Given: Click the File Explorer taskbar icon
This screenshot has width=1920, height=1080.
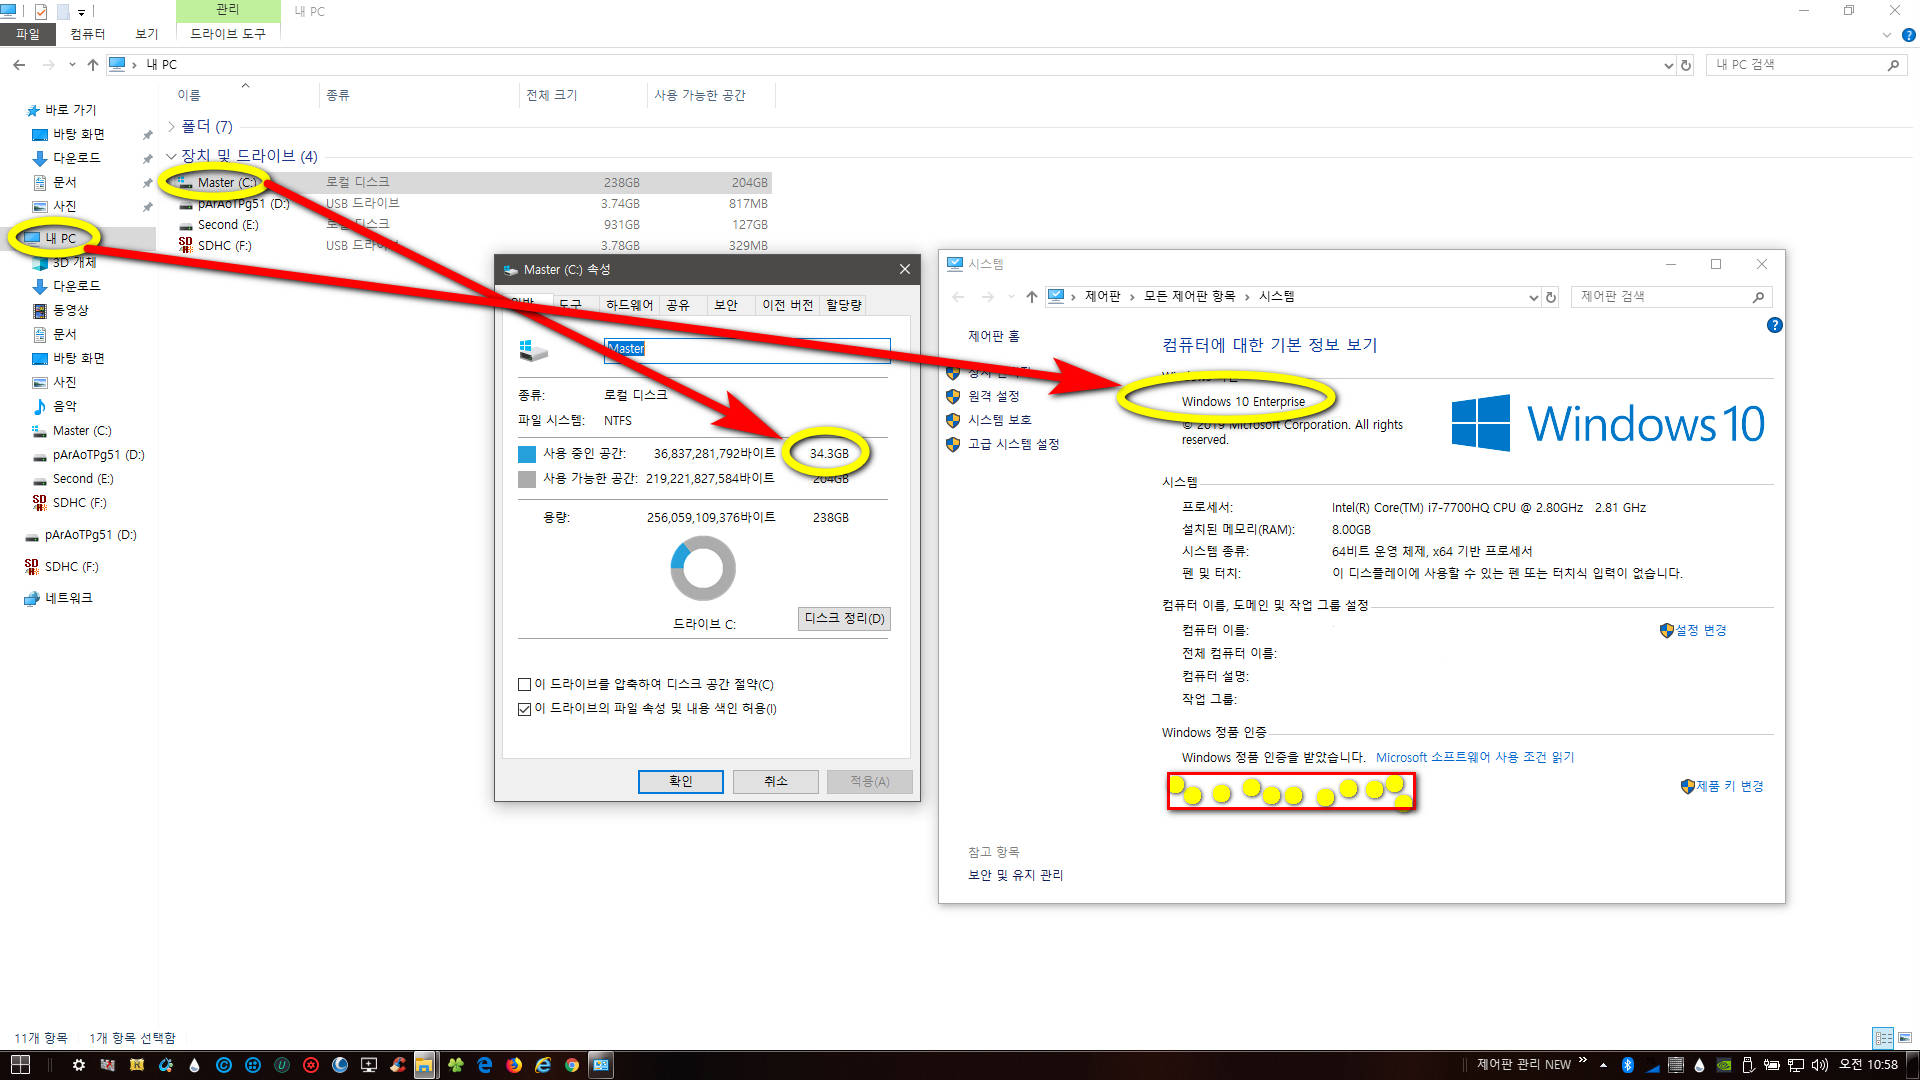Looking at the screenshot, I should click(424, 1065).
